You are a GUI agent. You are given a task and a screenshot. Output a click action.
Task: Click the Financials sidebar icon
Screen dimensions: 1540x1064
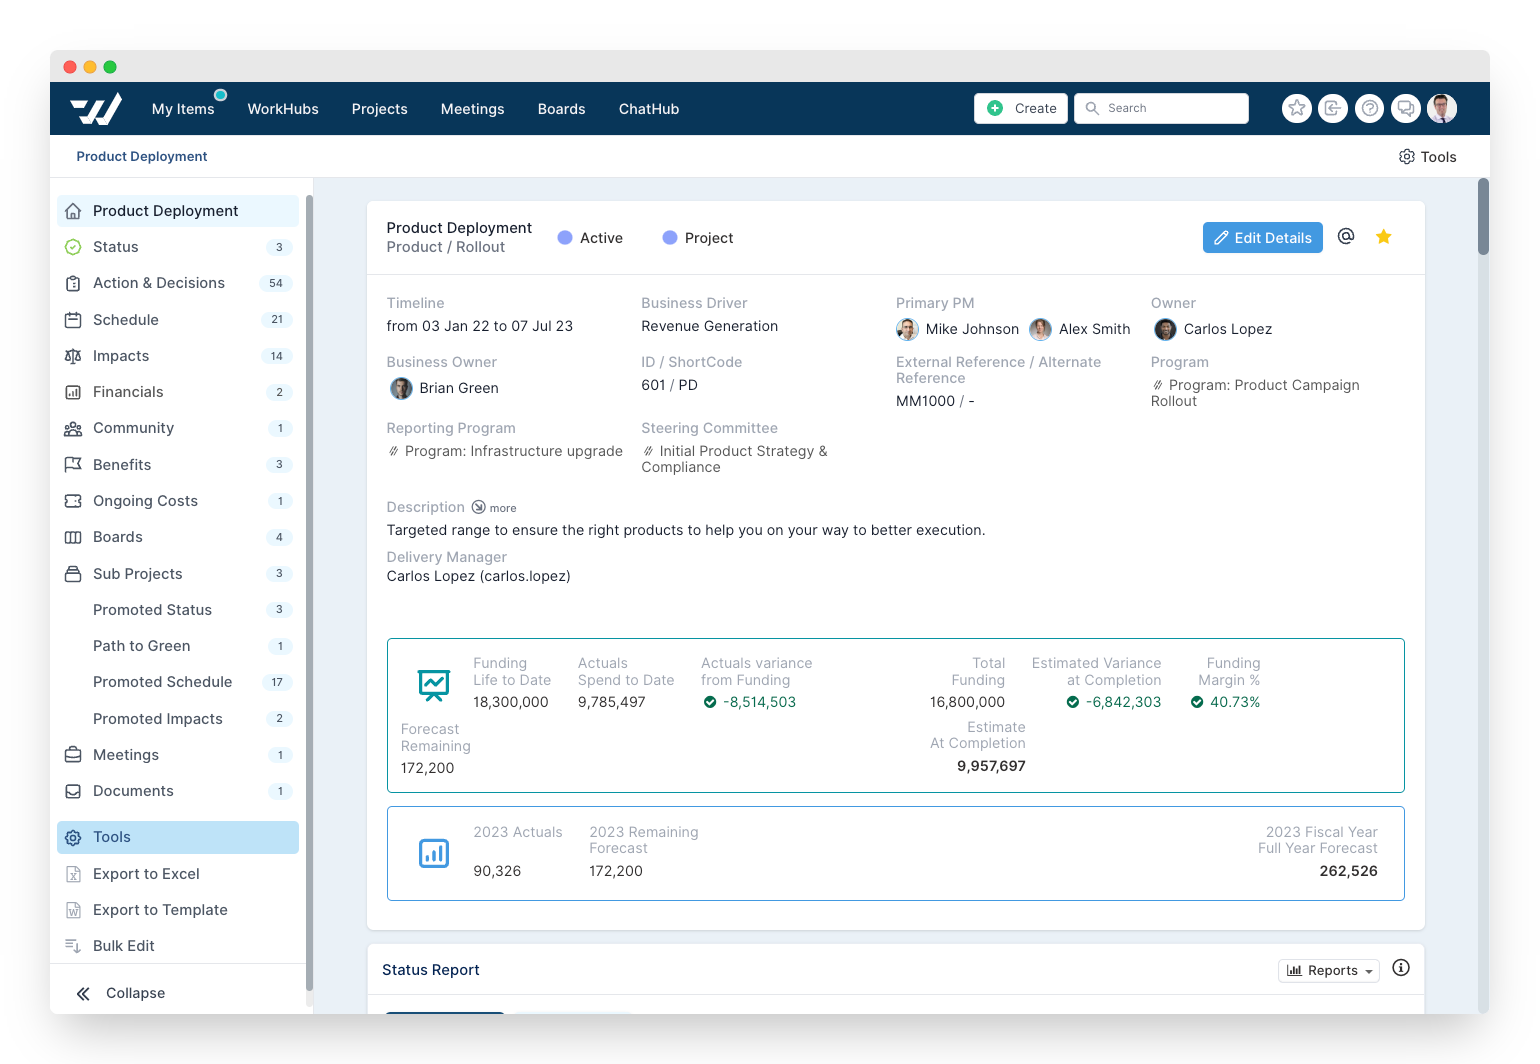point(74,391)
